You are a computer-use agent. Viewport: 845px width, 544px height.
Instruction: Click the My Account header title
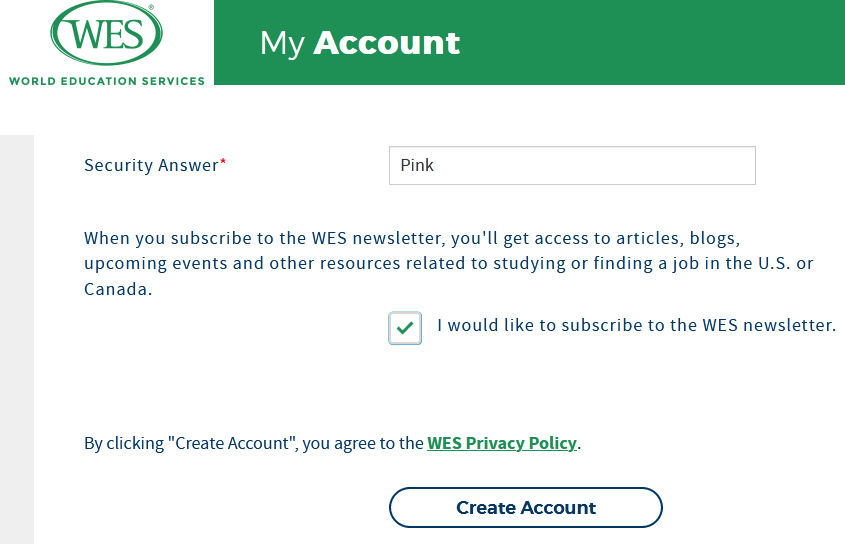(x=360, y=43)
